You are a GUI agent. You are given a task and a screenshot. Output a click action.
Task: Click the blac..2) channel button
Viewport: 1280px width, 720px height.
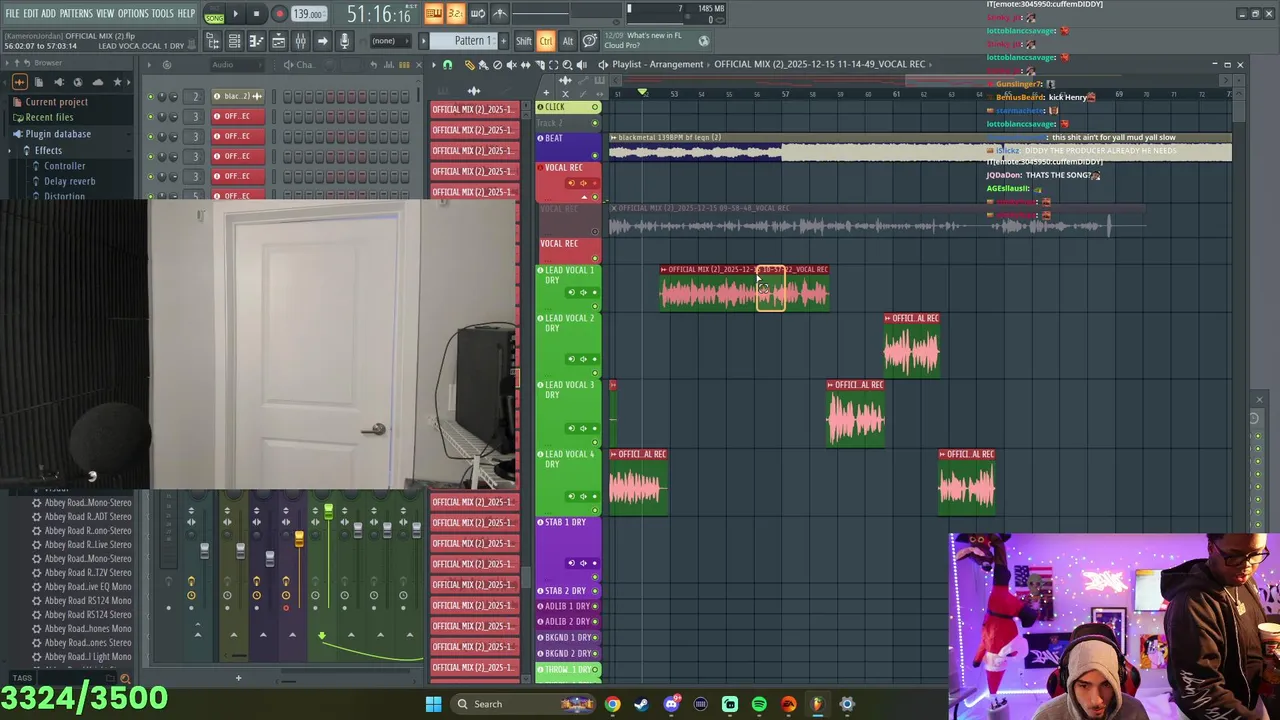237,96
